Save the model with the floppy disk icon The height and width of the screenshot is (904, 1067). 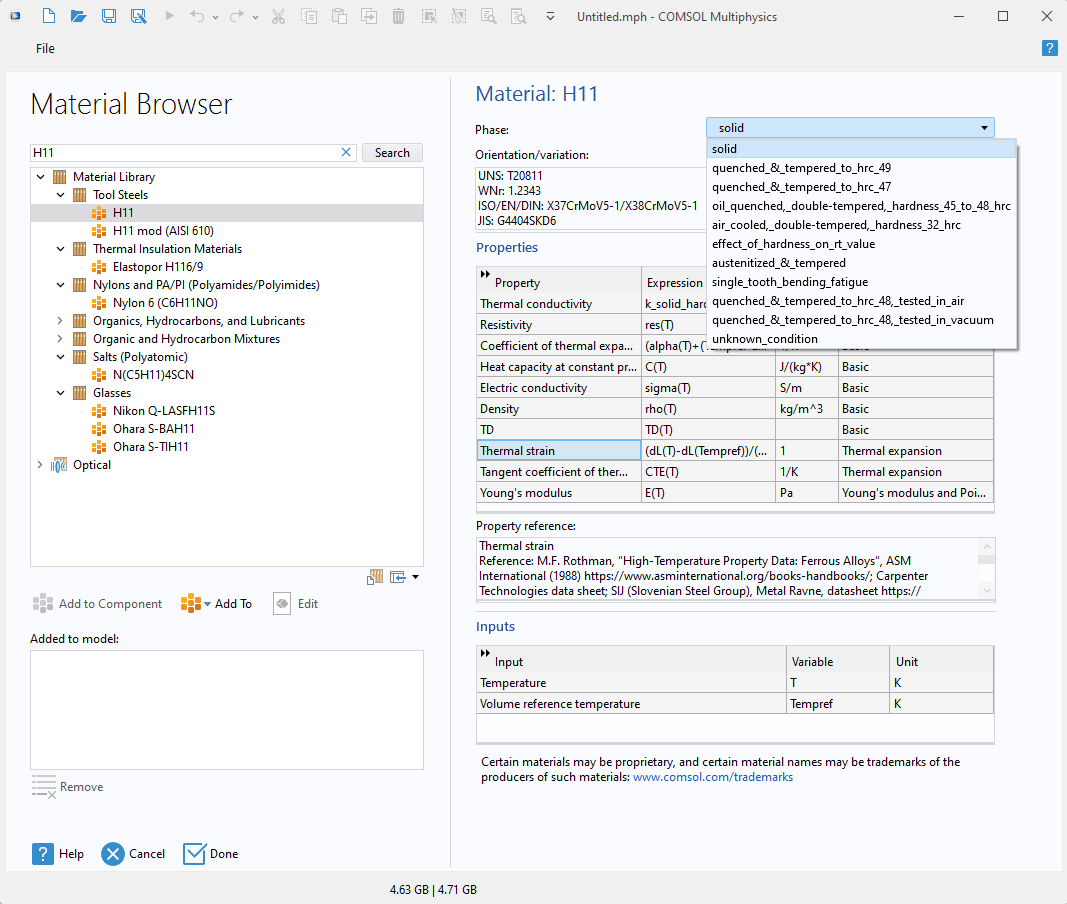[108, 16]
